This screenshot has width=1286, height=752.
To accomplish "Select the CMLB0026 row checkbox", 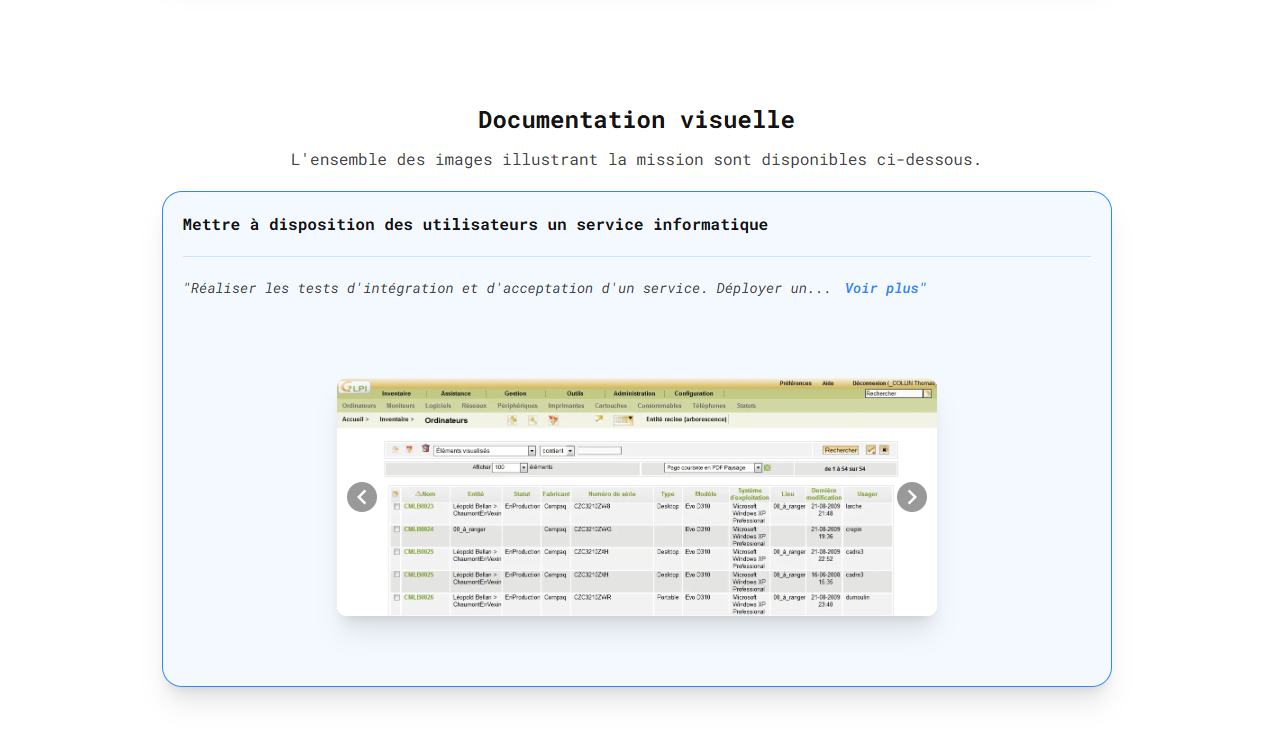I will pos(396,597).
